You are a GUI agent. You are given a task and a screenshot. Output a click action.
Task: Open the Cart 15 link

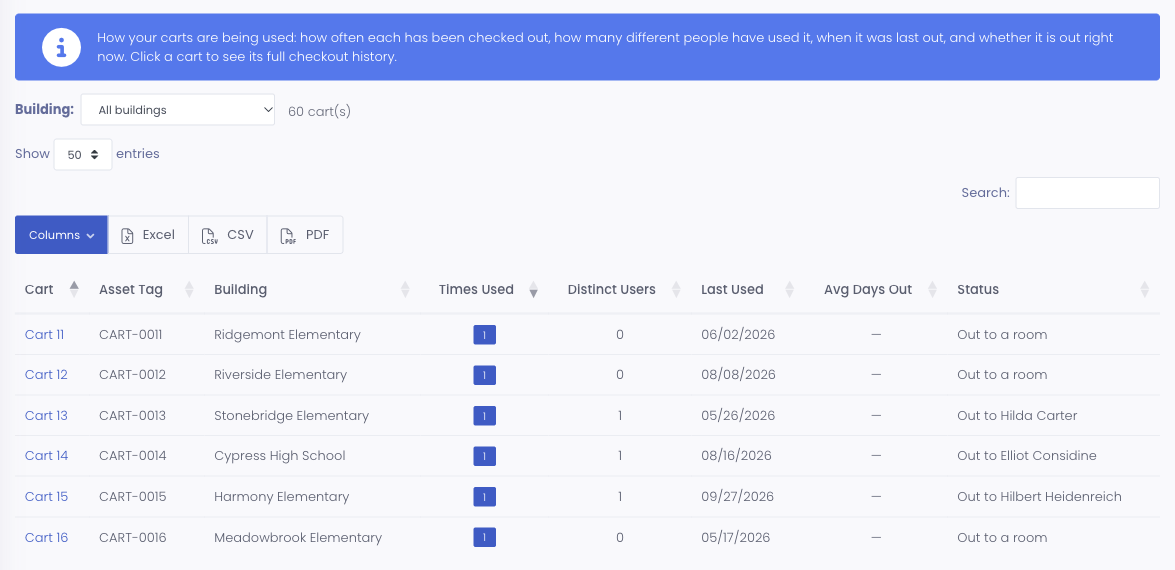[x=46, y=497]
